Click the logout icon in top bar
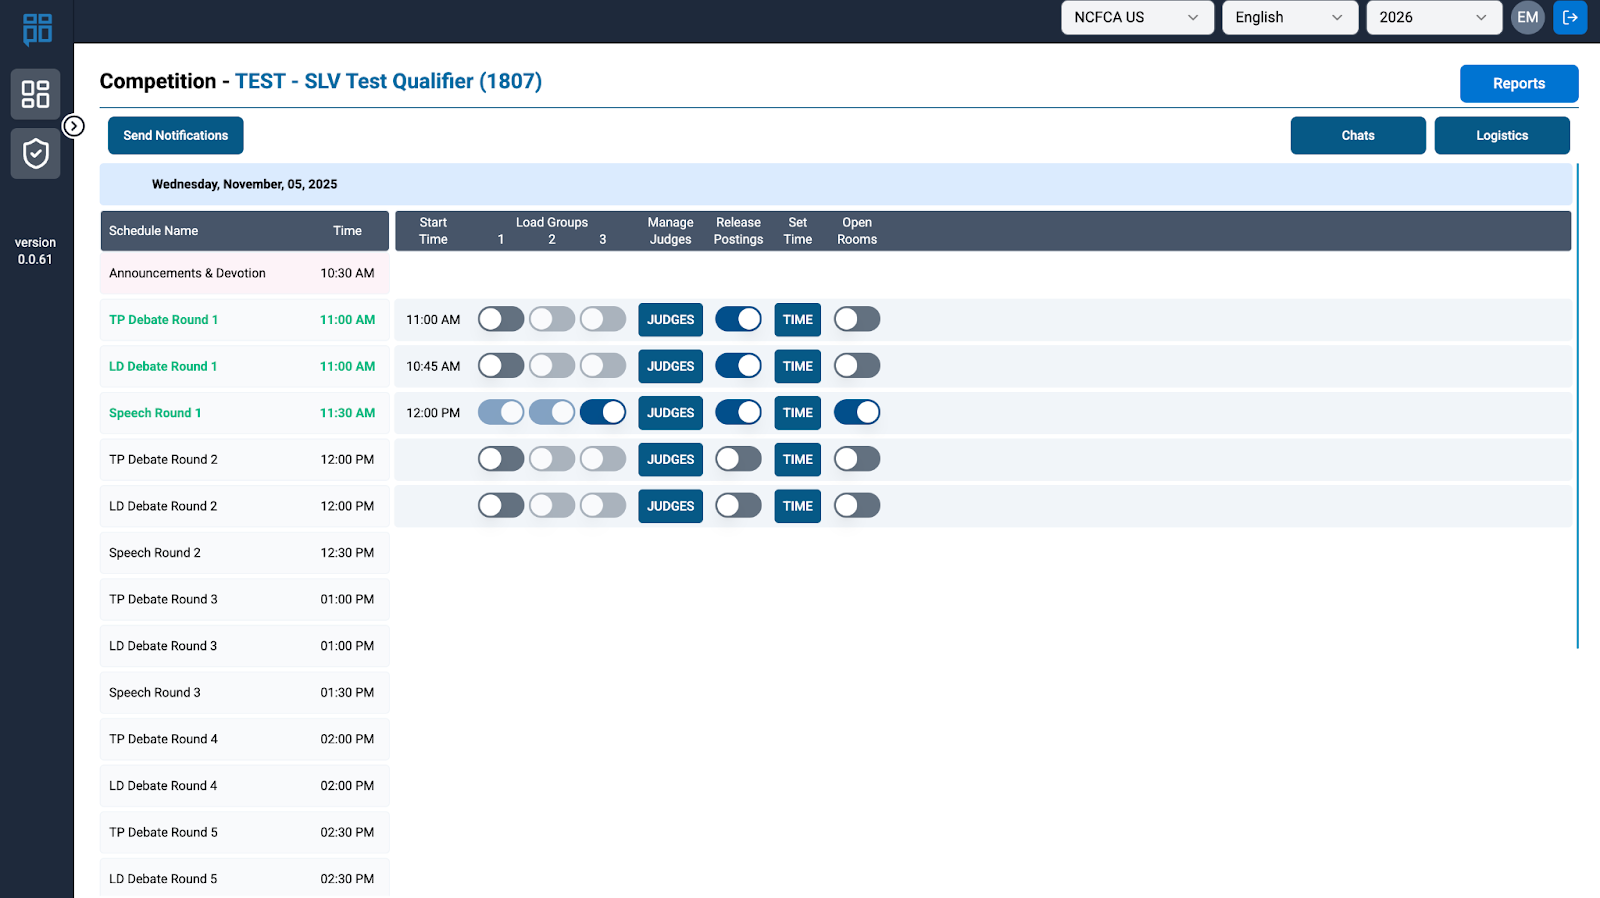 (1570, 17)
